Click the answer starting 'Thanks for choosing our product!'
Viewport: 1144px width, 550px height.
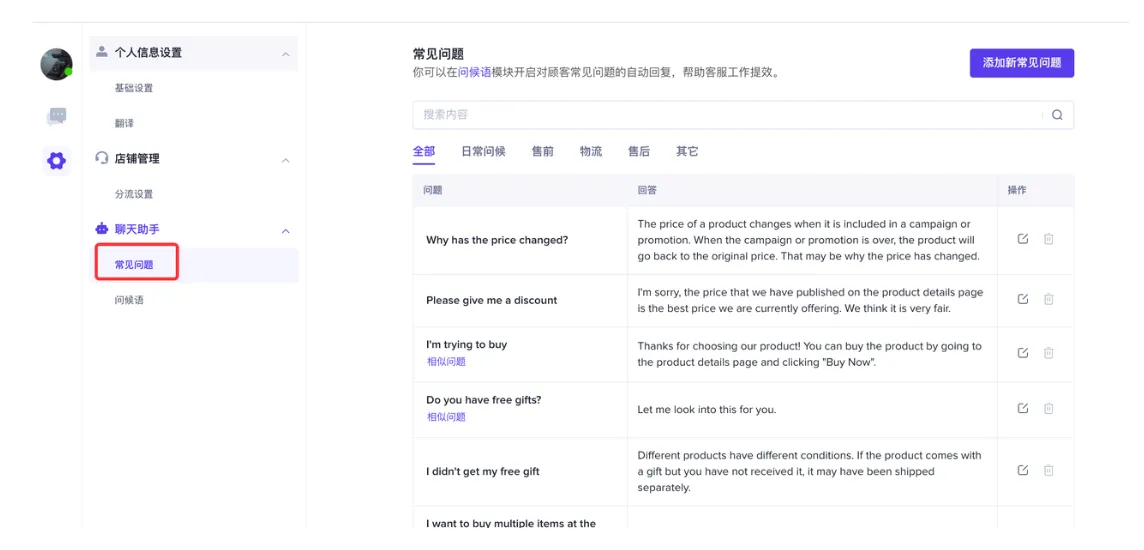coord(810,354)
